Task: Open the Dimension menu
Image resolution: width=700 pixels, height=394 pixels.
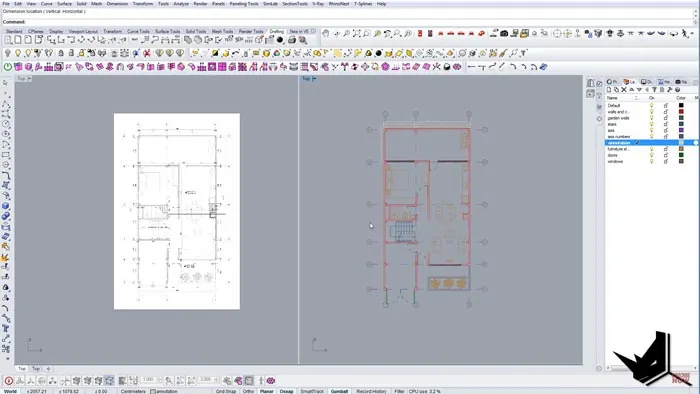Action: tap(117, 4)
